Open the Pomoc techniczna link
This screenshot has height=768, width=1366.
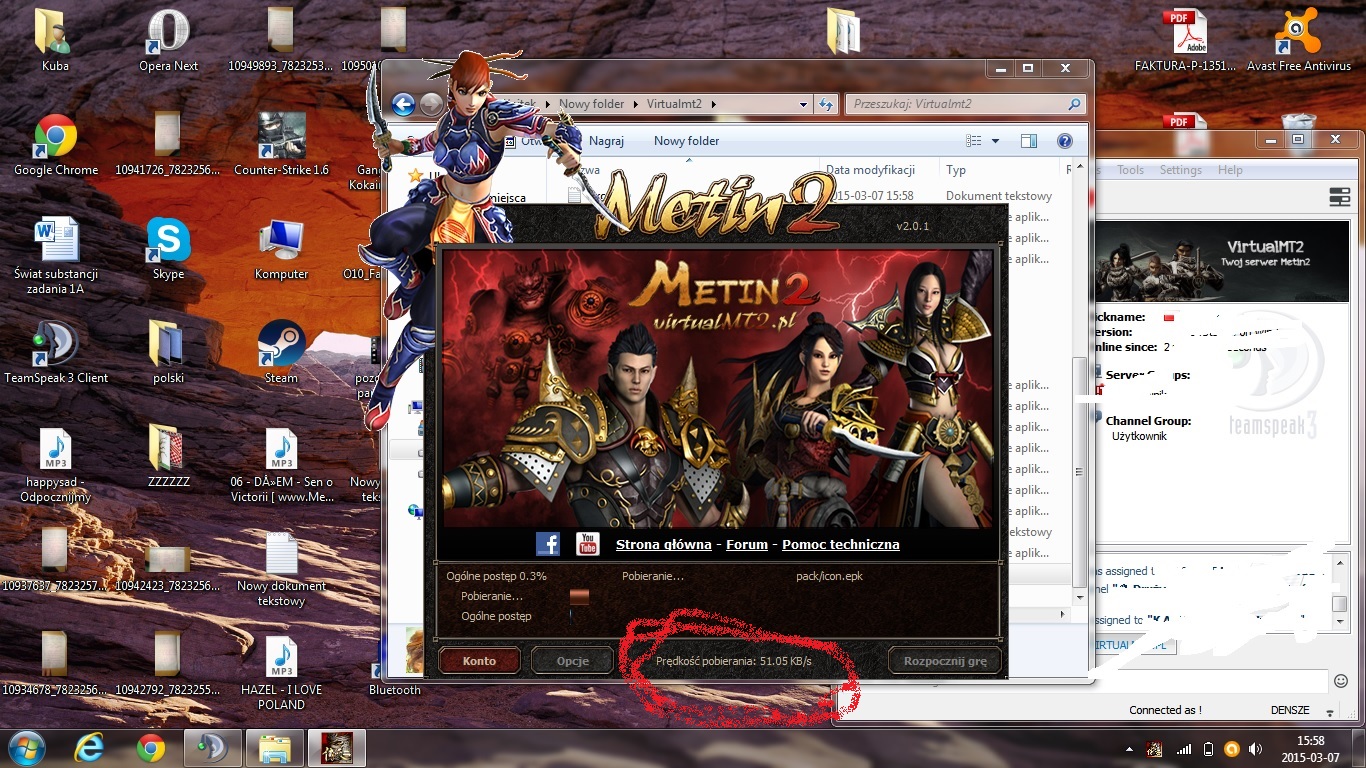841,545
